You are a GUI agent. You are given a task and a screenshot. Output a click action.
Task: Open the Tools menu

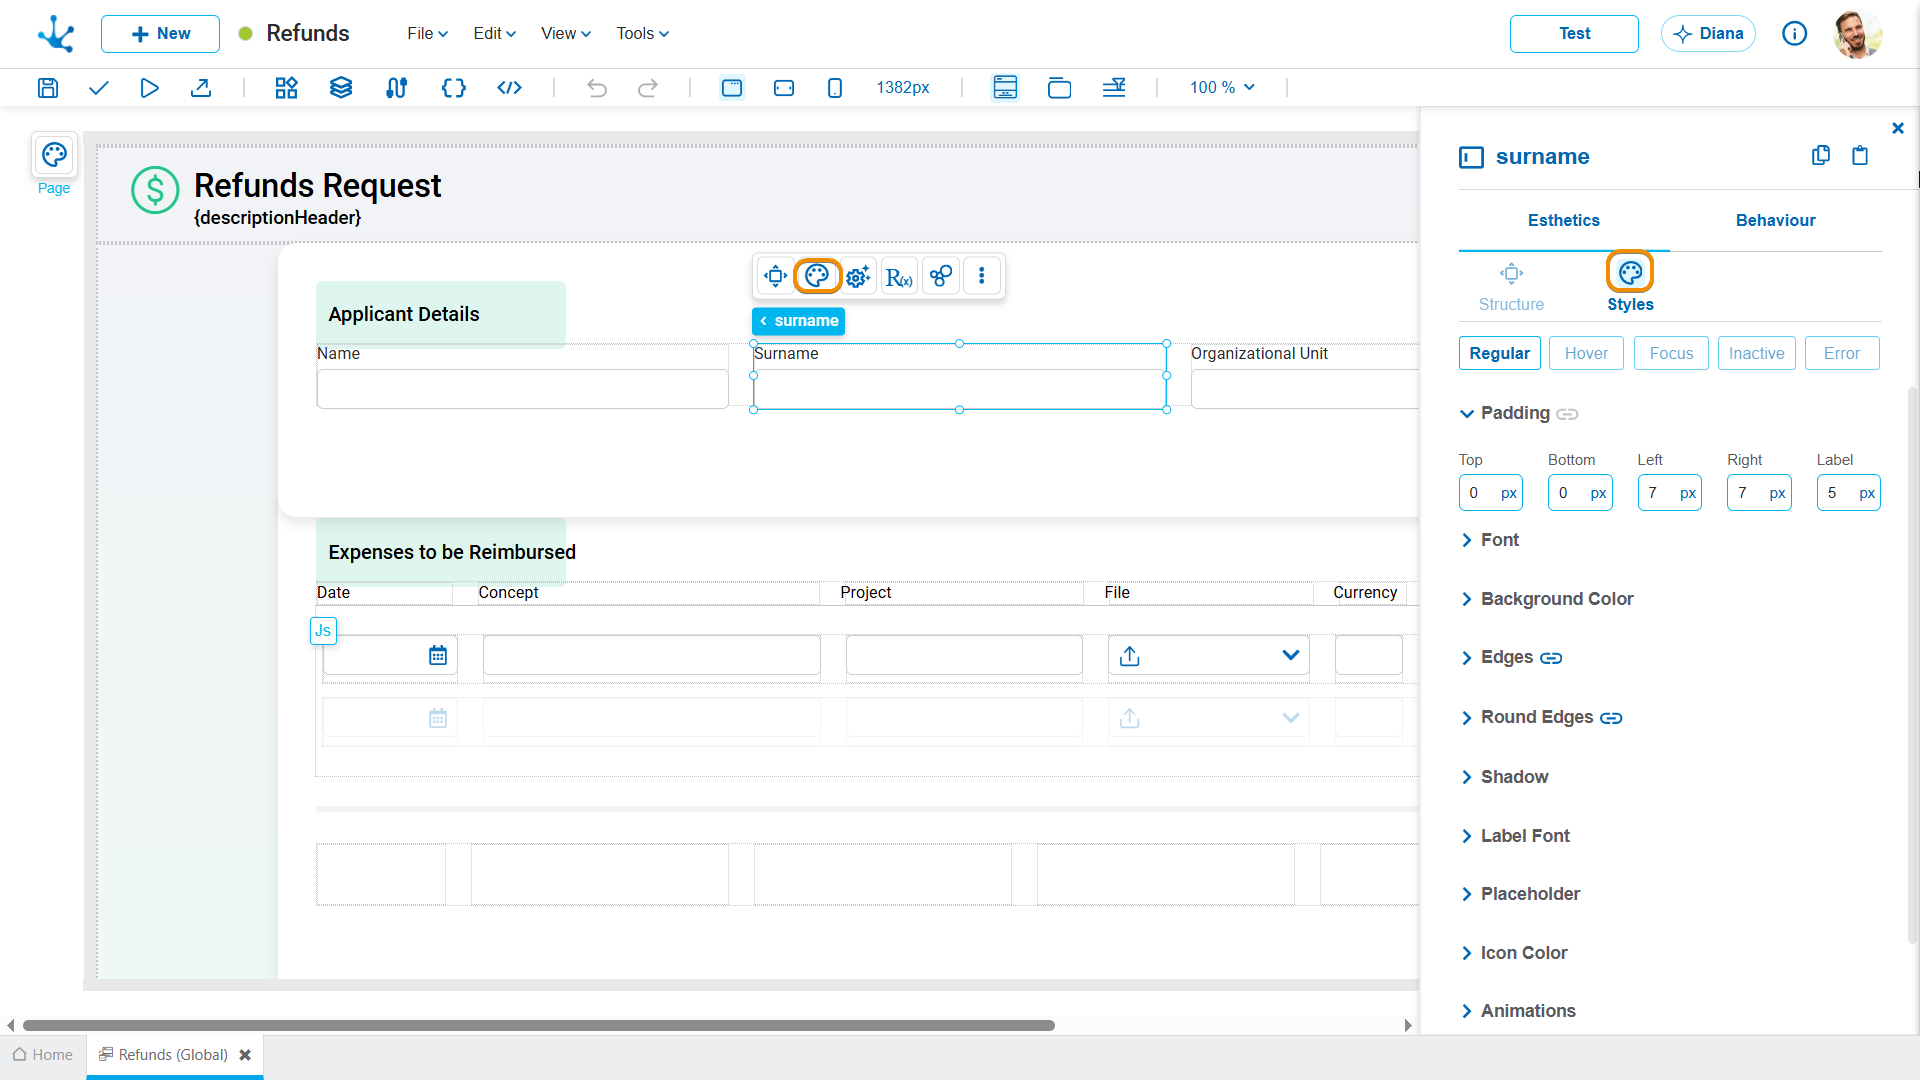[643, 34]
